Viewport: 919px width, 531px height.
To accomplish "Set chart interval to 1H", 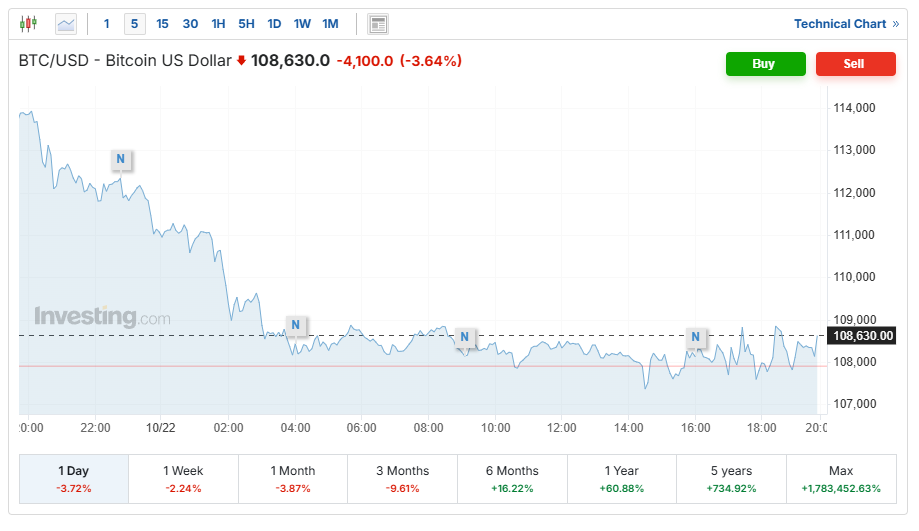I will (x=218, y=24).
